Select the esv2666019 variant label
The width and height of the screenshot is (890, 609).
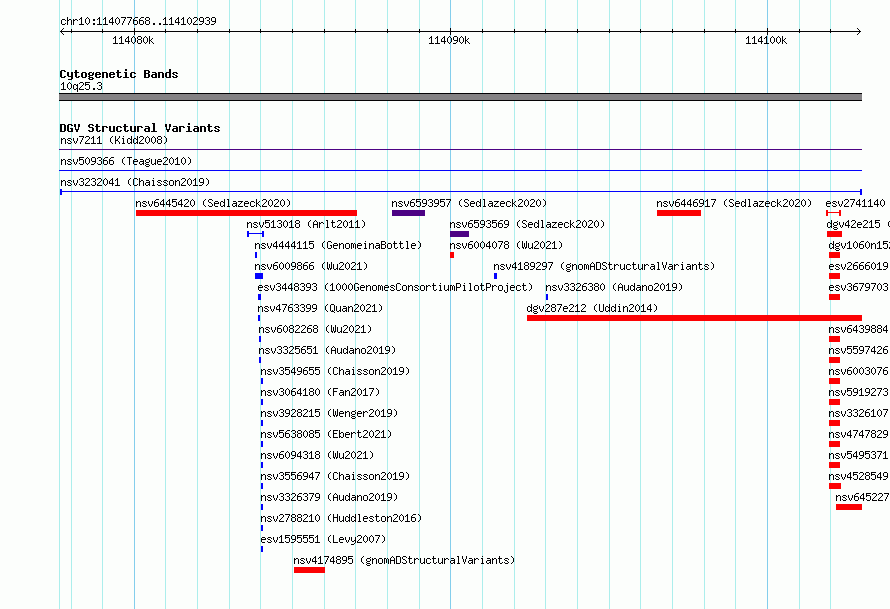(859, 266)
